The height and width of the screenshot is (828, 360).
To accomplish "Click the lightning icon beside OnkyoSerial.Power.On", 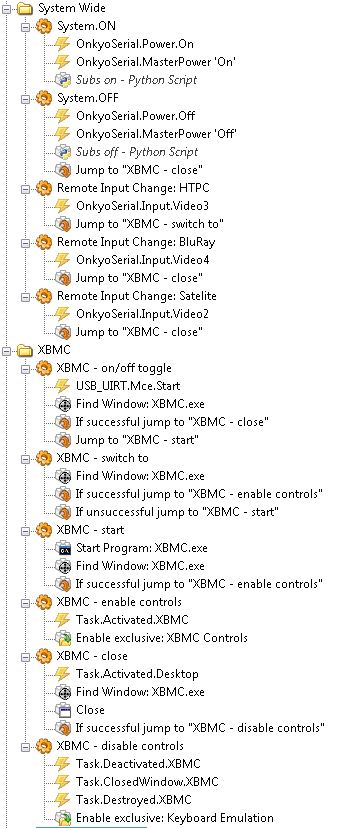I will click(x=63, y=44).
